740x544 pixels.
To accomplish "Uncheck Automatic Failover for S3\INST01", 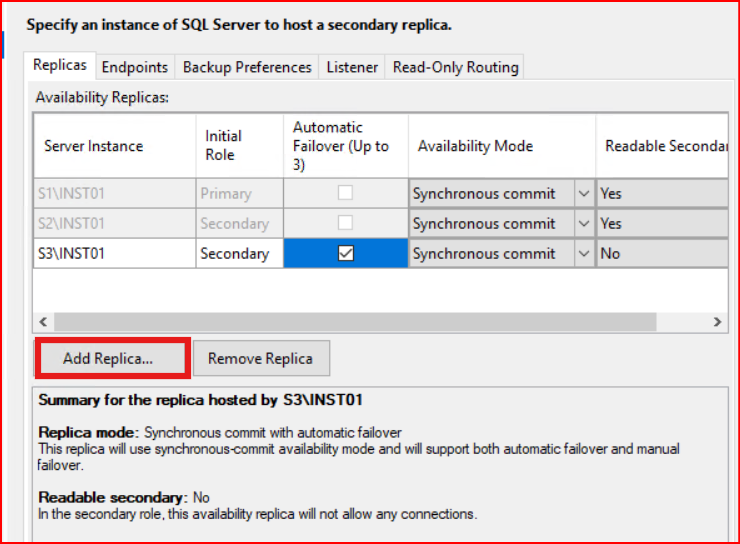I will [x=346, y=254].
